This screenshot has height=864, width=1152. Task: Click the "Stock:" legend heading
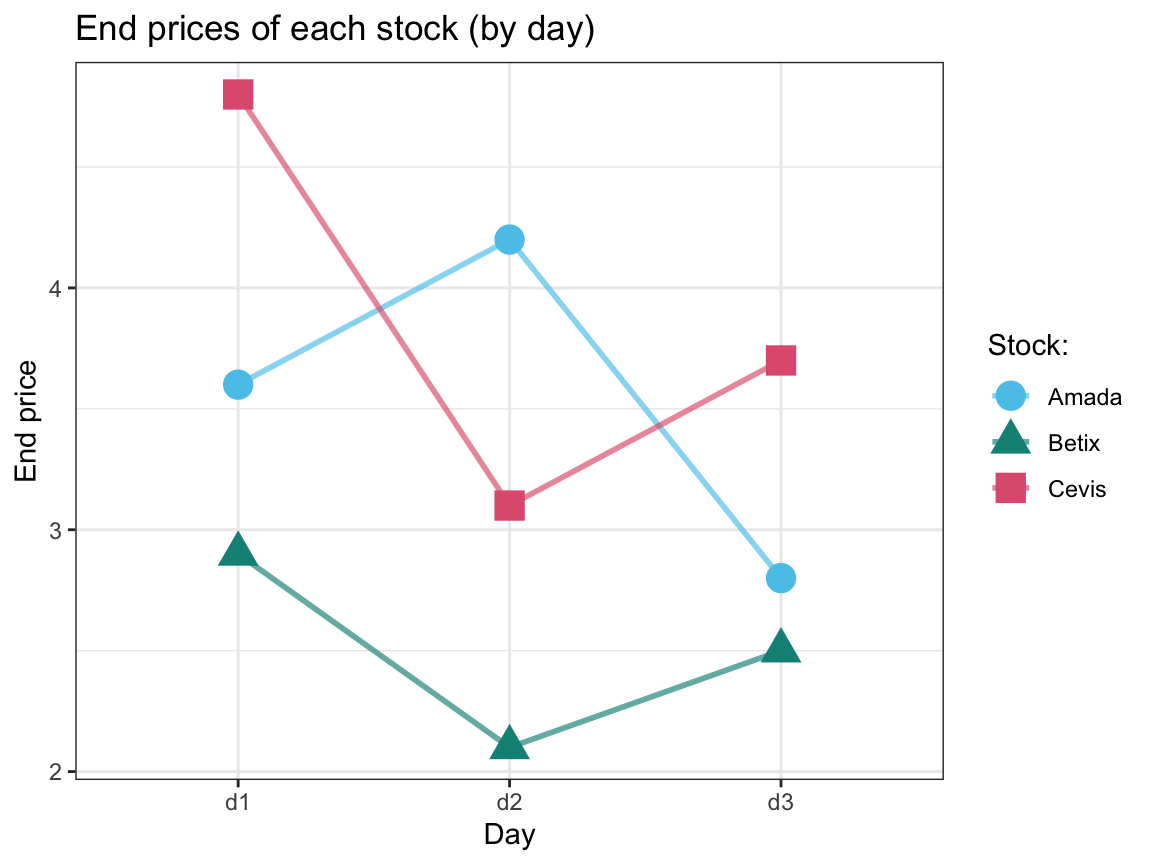[1029, 346]
